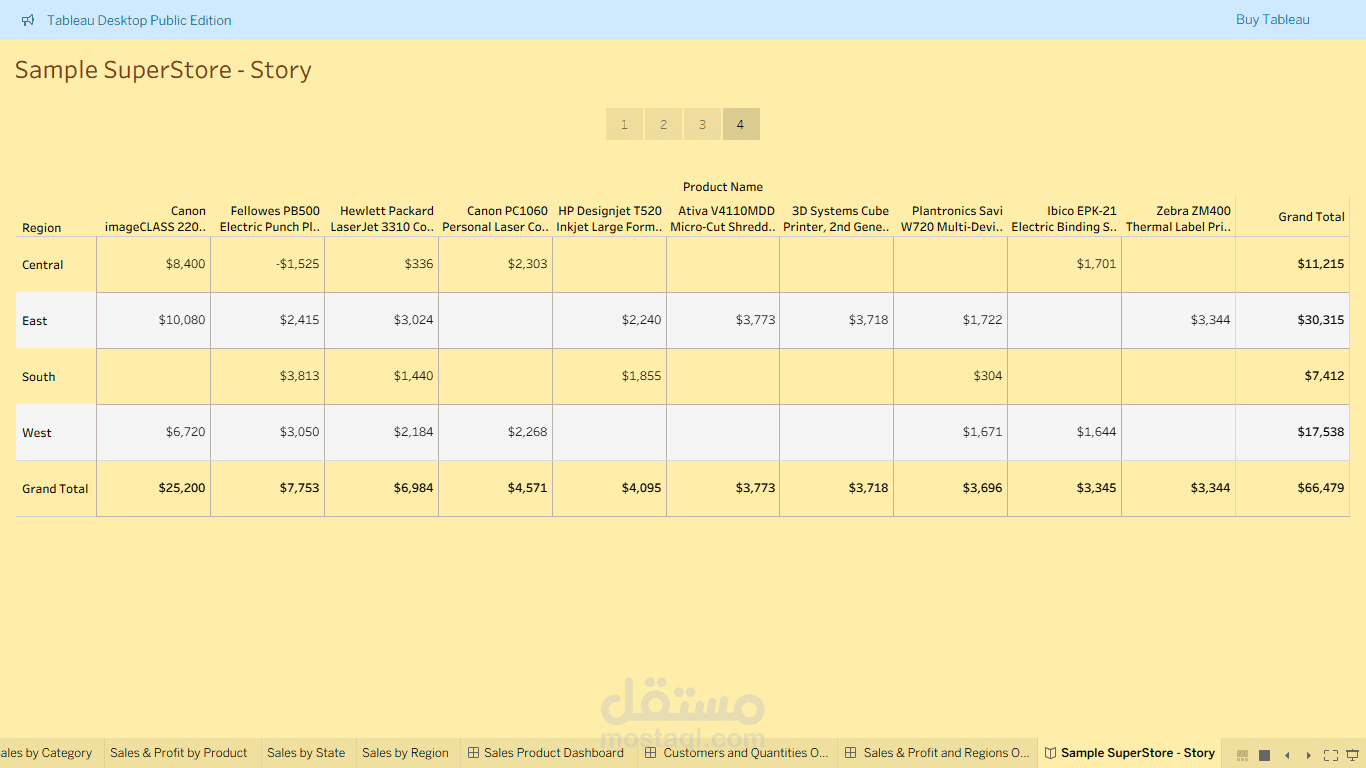
Task: Select HP Designjet T520 column header
Action: click(x=610, y=219)
